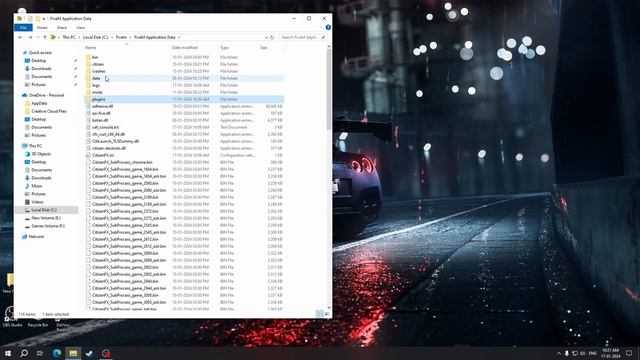
Task: Select the citizen-devtools.dll file
Action: click(109, 148)
